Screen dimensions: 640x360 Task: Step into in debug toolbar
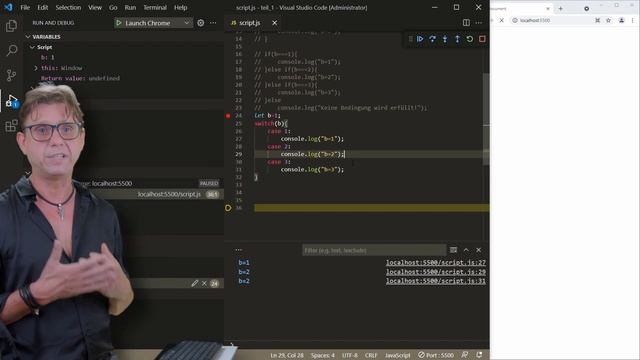(445, 39)
